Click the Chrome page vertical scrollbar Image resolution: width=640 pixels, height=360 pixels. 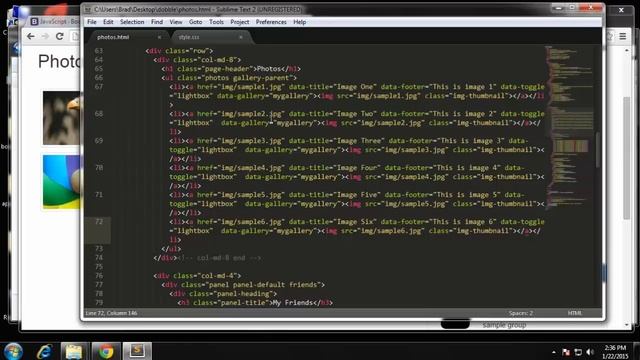627,158
